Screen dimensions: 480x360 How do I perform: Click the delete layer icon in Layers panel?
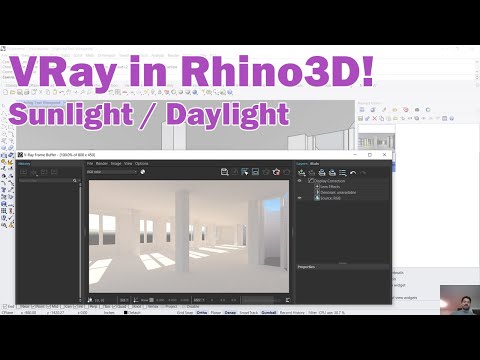tap(312, 172)
